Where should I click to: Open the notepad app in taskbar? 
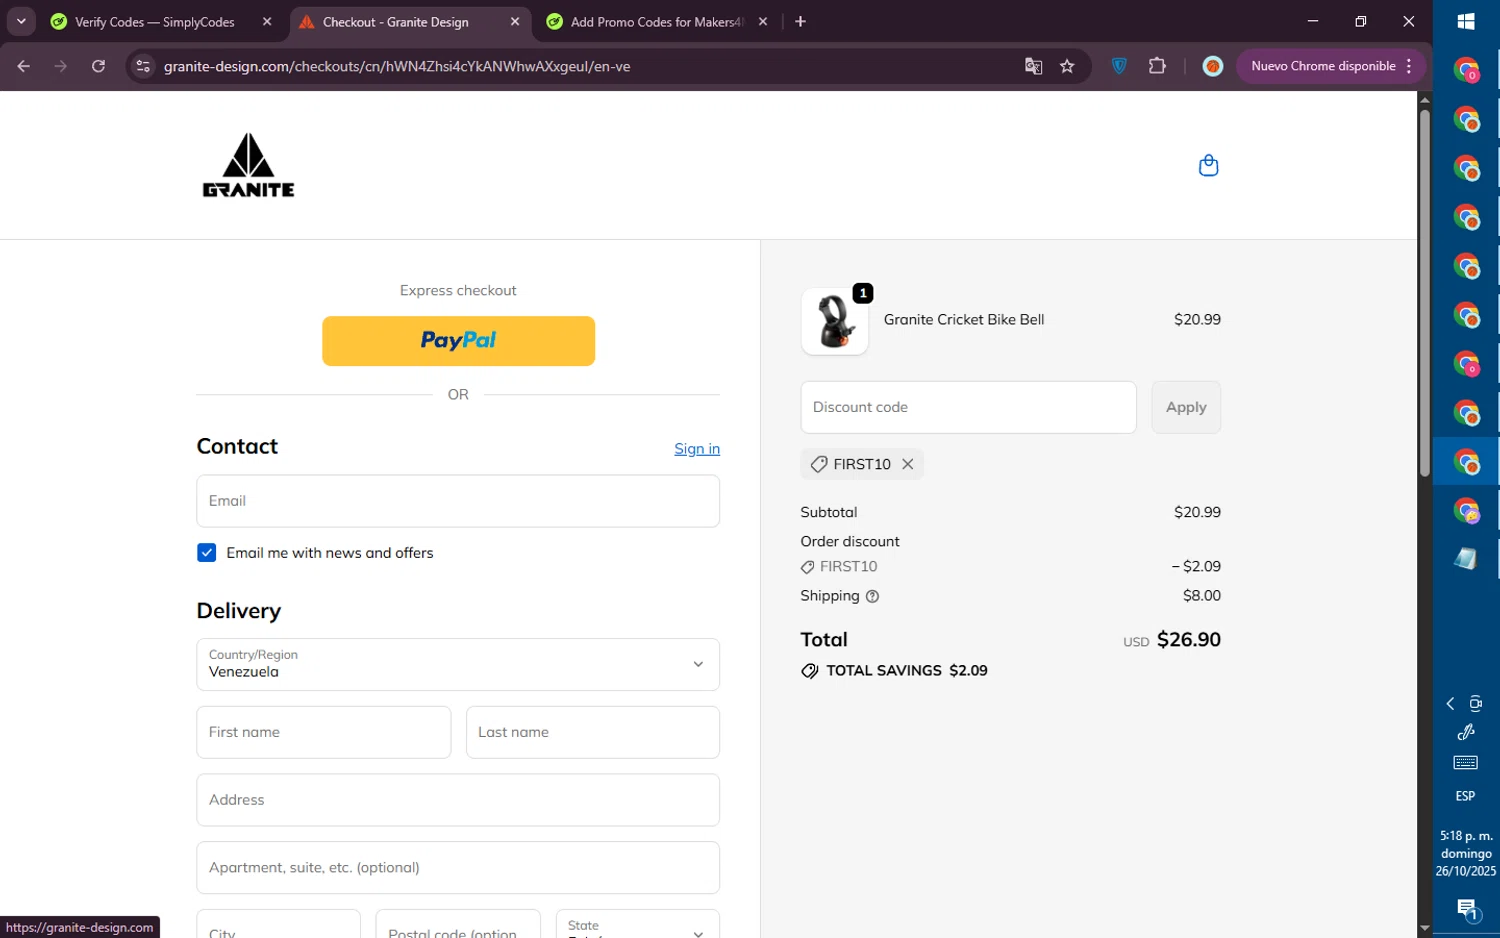point(1466,559)
